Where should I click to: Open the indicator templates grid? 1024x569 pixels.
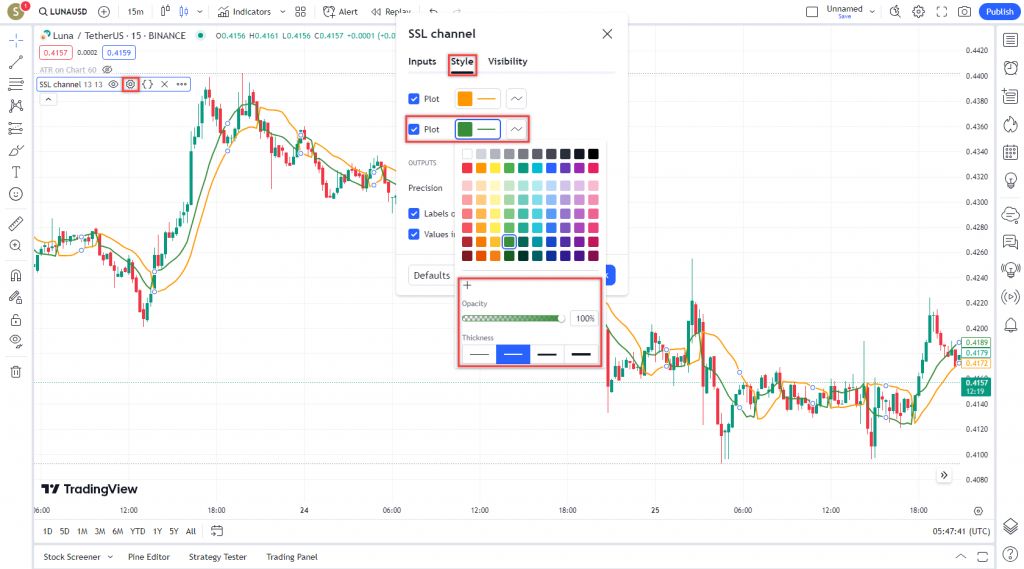[x=300, y=12]
